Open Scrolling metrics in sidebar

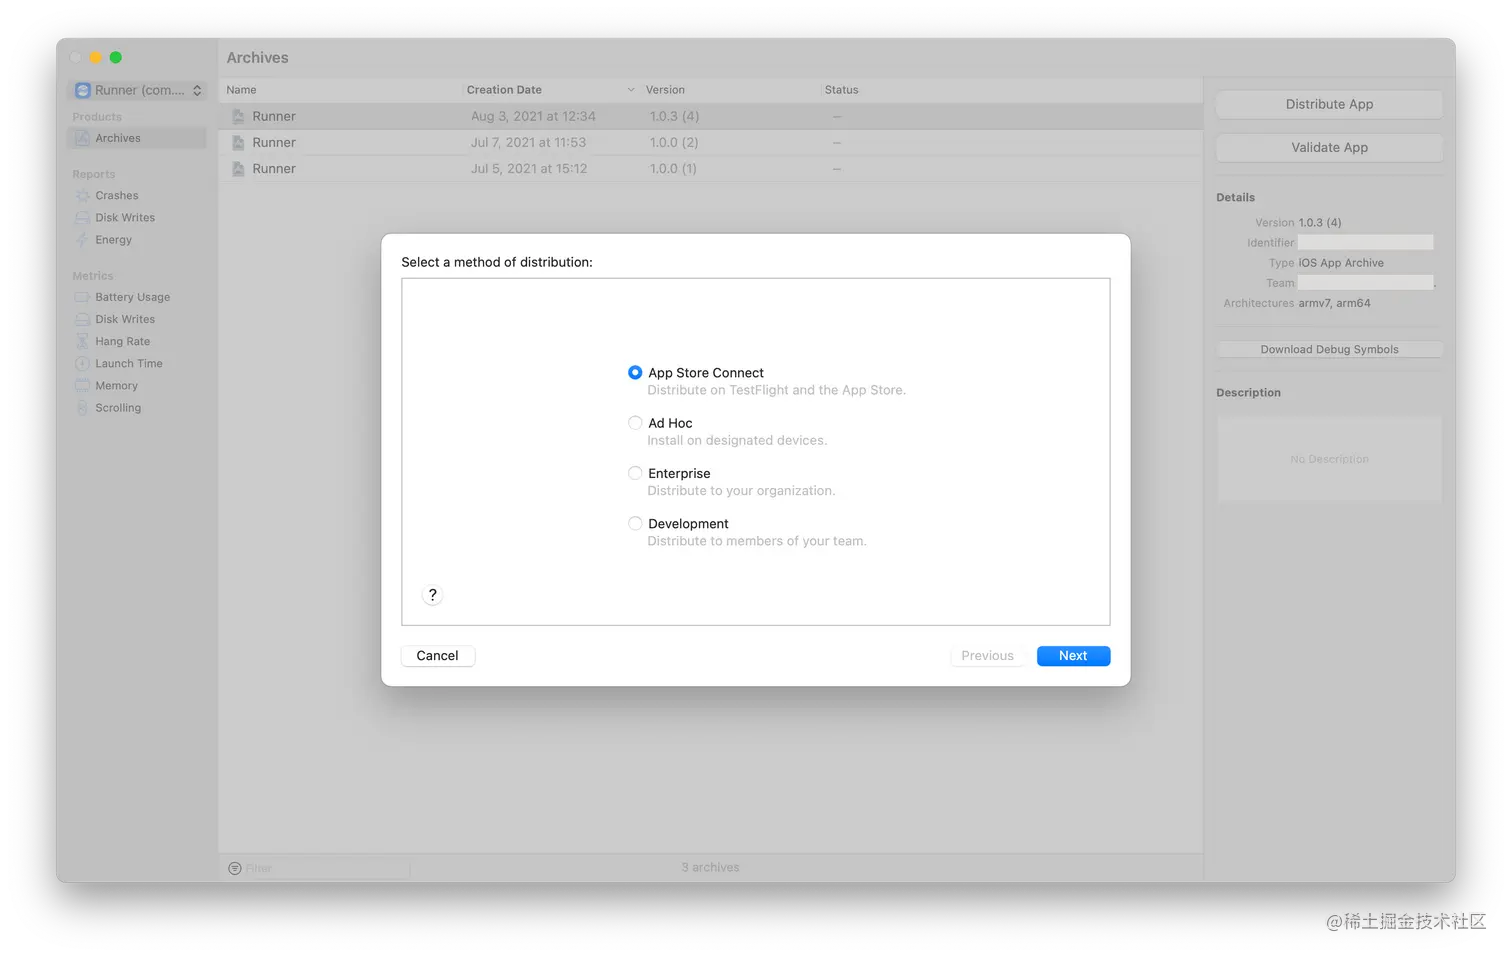[x=118, y=408]
